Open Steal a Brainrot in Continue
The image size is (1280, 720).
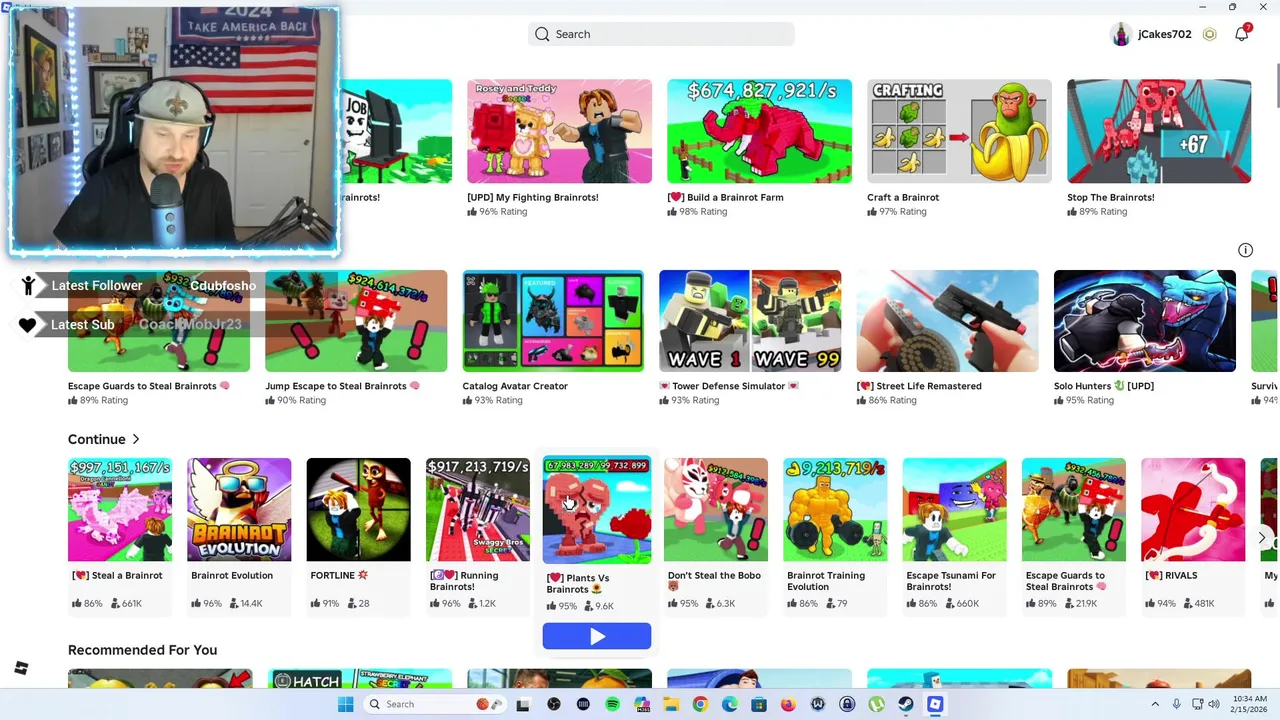(x=120, y=510)
